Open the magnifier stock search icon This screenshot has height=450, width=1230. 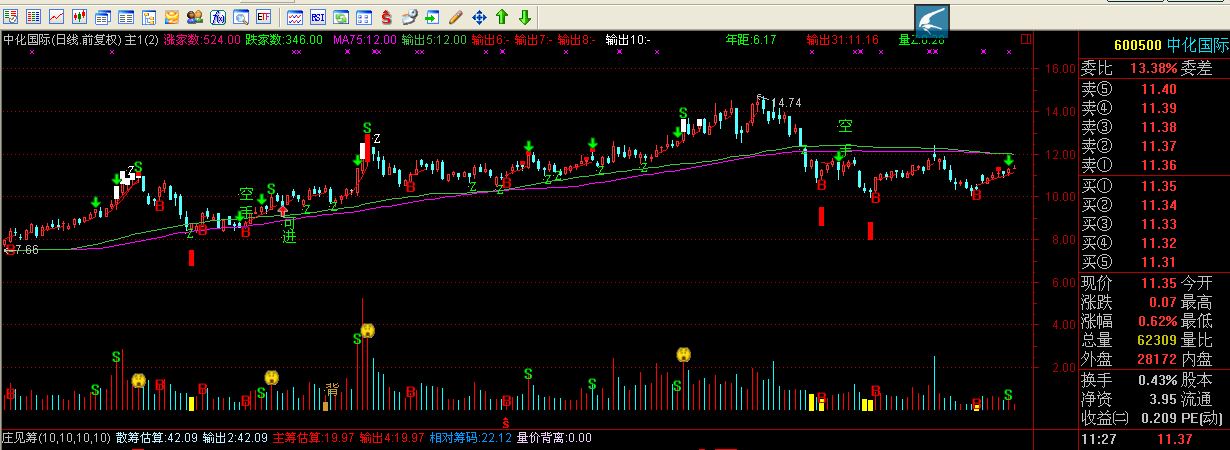tap(241, 17)
